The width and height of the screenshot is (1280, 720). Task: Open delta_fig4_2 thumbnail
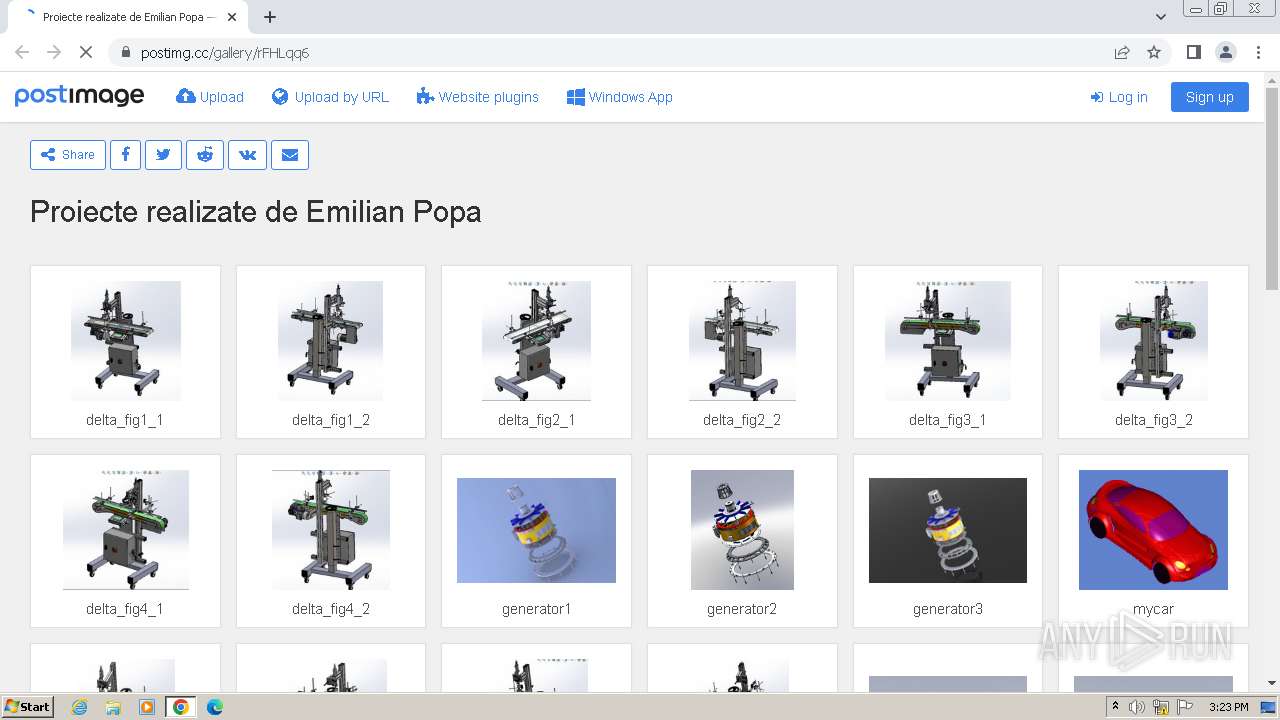click(331, 530)
